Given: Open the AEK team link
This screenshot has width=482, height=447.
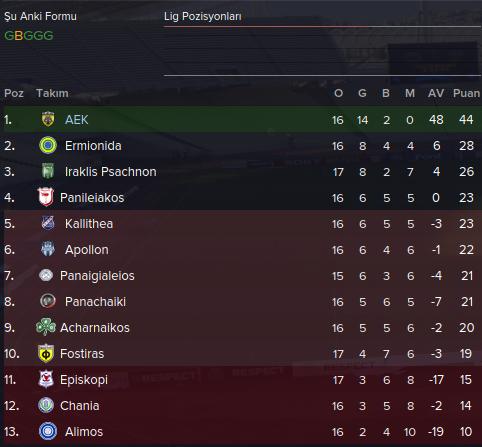Looking at the screenshot, I should click(x=77, y=120).
